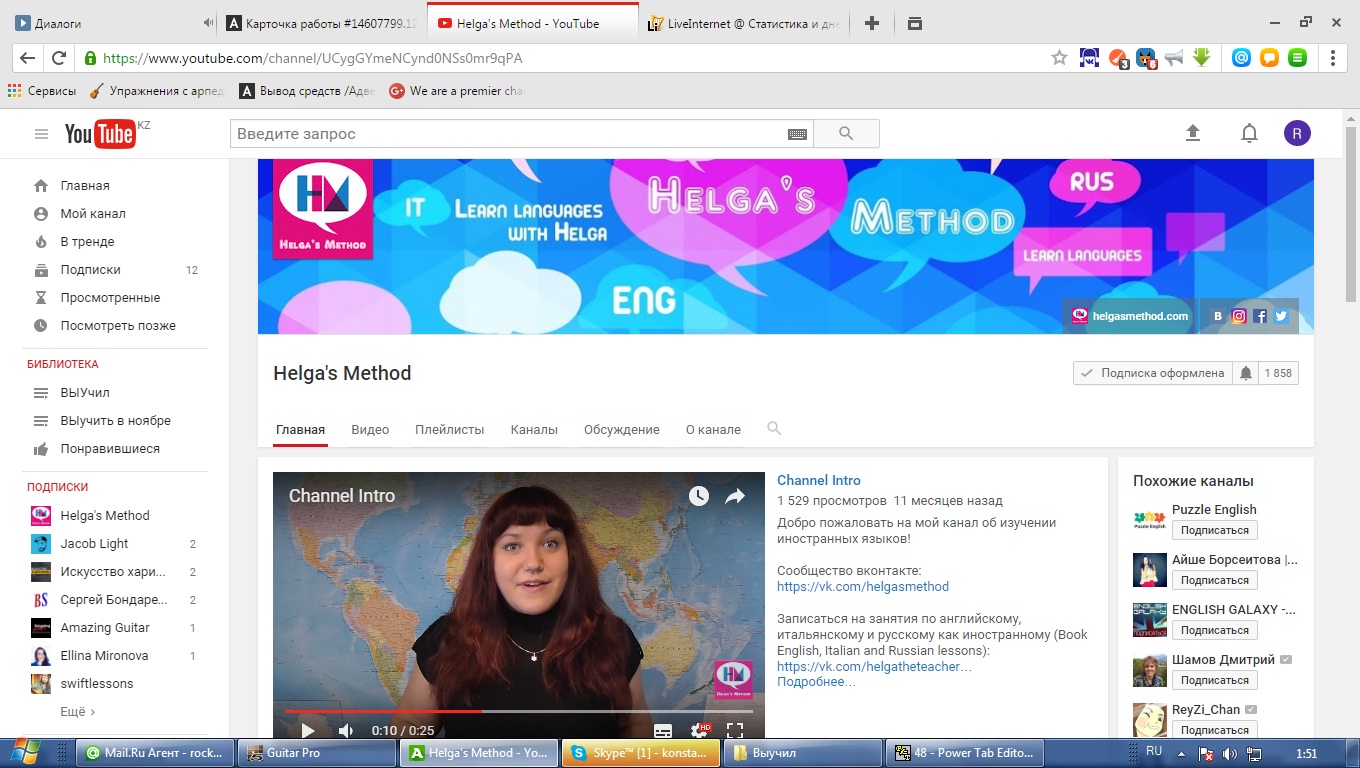Image resolution: width=1360 pixels, height=768 pixels.
Task: Open player settings gear
Action: coord(699,731)
